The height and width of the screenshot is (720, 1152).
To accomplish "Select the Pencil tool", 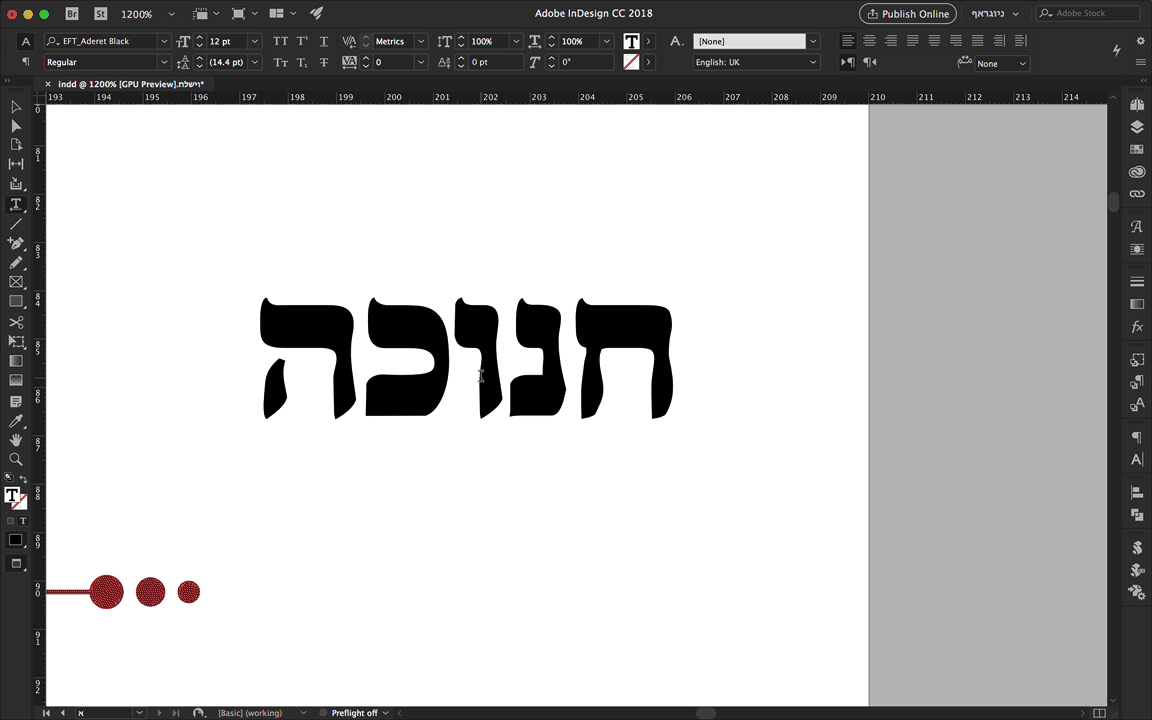I will (15, 262).
